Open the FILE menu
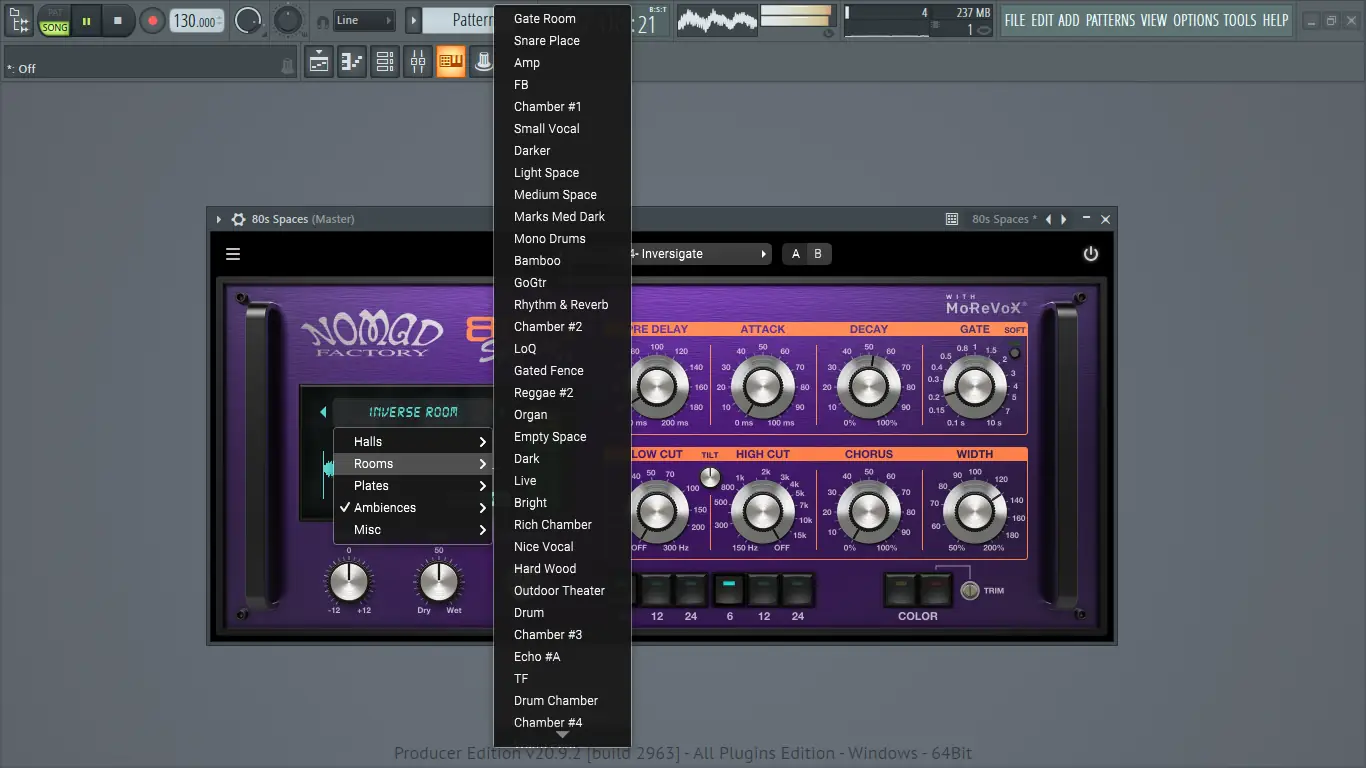Screen dimensions: 1366x768 coord(1015,20)
